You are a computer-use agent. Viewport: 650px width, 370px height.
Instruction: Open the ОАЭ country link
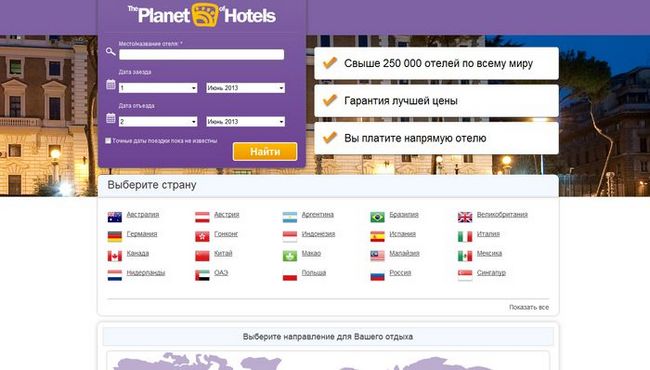click(221, 273)
